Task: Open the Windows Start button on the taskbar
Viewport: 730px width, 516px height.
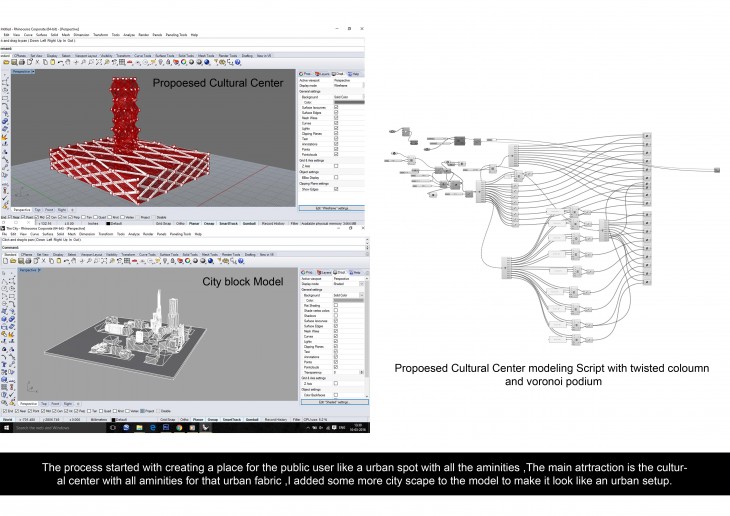Action: pyautogui.click(x=5, y=428)
